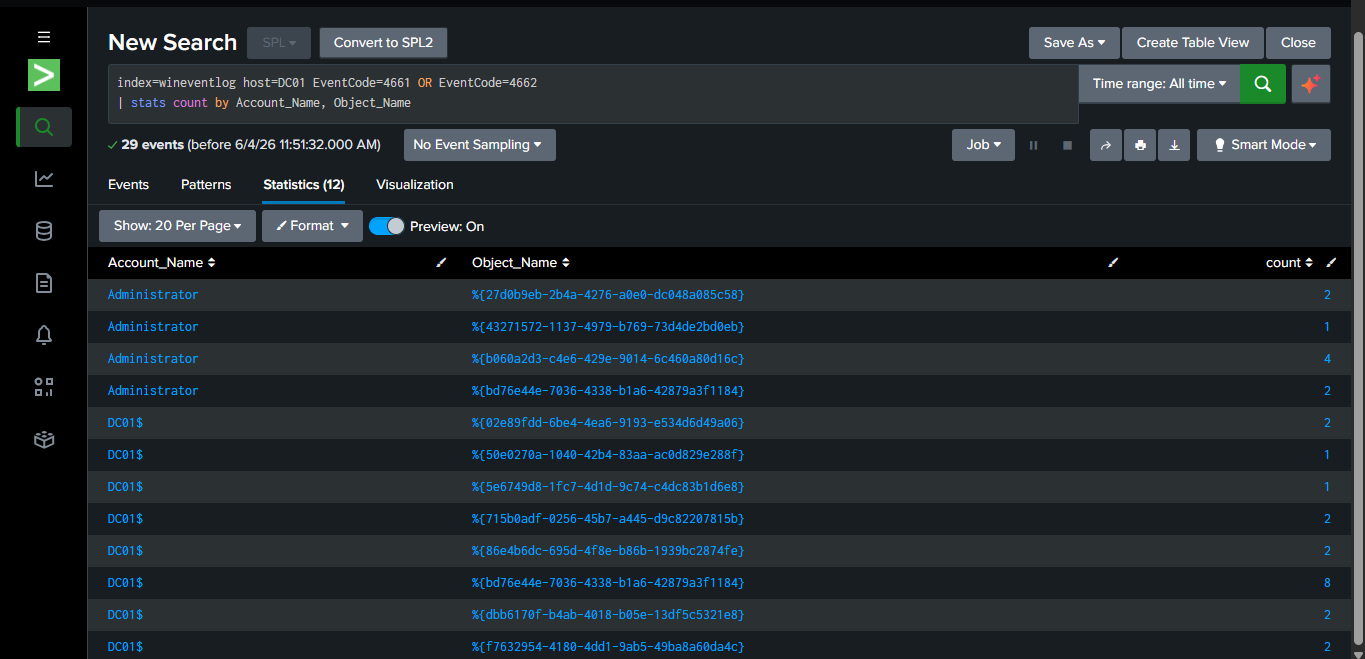Click object %{5e6749d8-1fc7-4d1d-9c74-c4dc83b1d6e8}
The image size is (1365, 659).
tap(608, 487)
